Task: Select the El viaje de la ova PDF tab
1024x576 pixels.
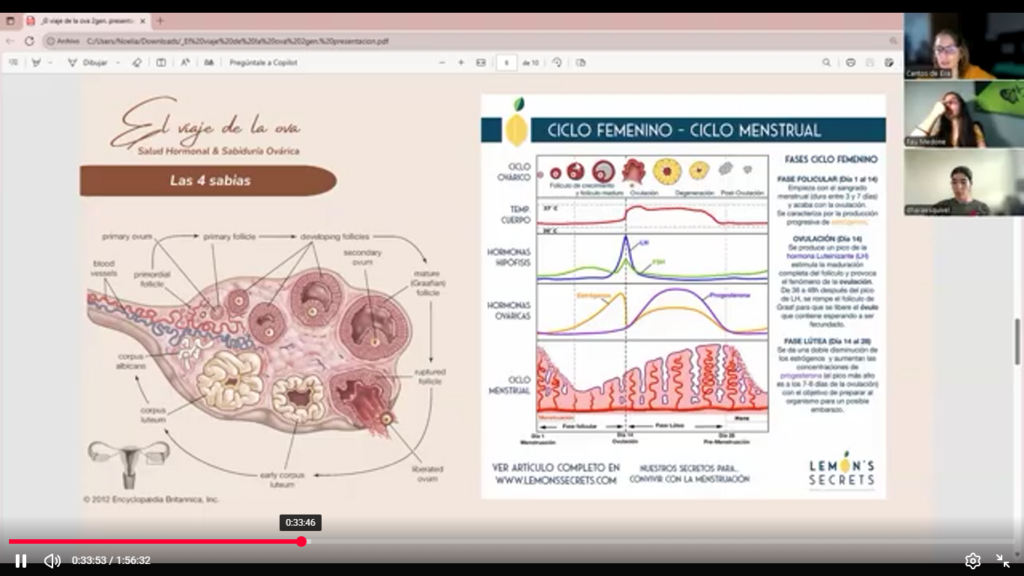Action: pos(85,20)
